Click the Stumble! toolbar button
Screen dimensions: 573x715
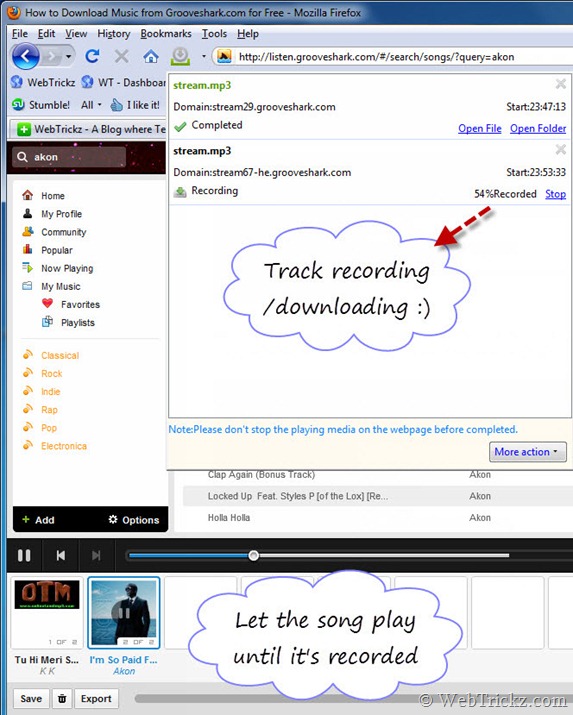point(41,105)
